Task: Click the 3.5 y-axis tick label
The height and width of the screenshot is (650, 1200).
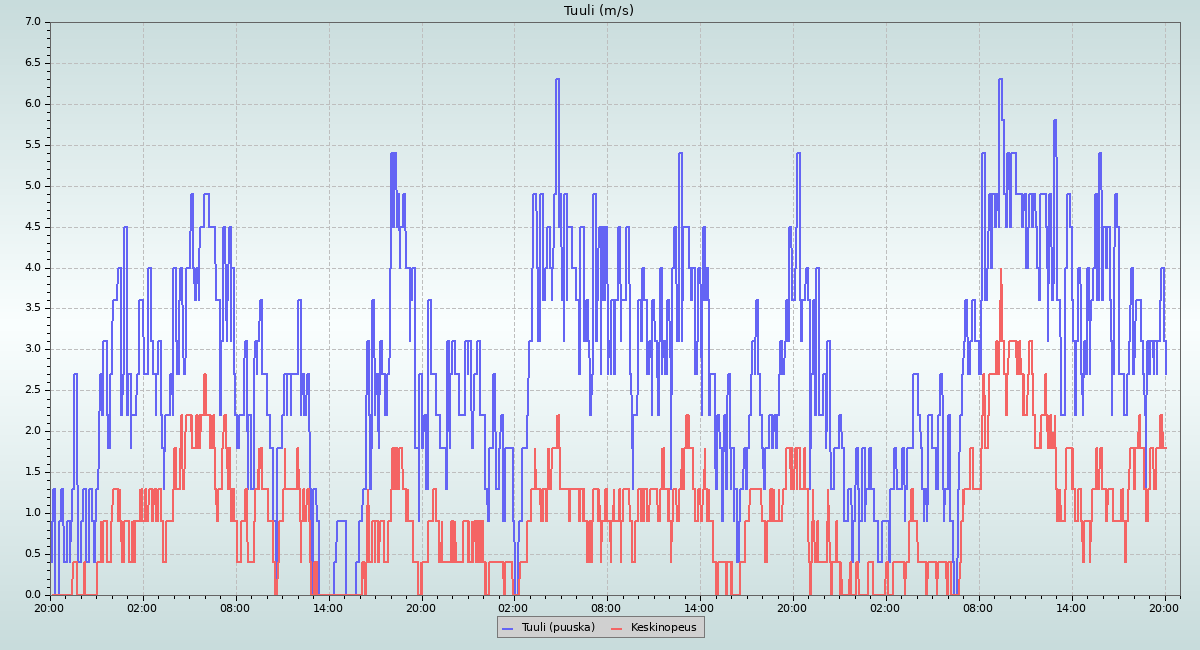Action: pos(32,309)
